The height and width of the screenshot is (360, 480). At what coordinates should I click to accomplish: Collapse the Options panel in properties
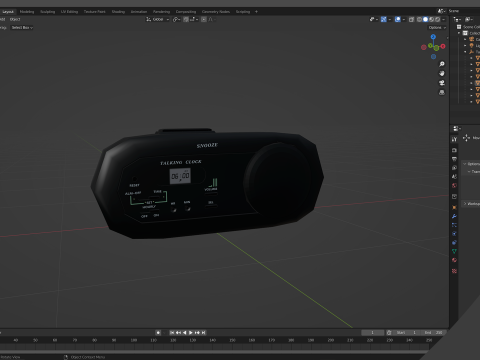[x=465, y=164]
